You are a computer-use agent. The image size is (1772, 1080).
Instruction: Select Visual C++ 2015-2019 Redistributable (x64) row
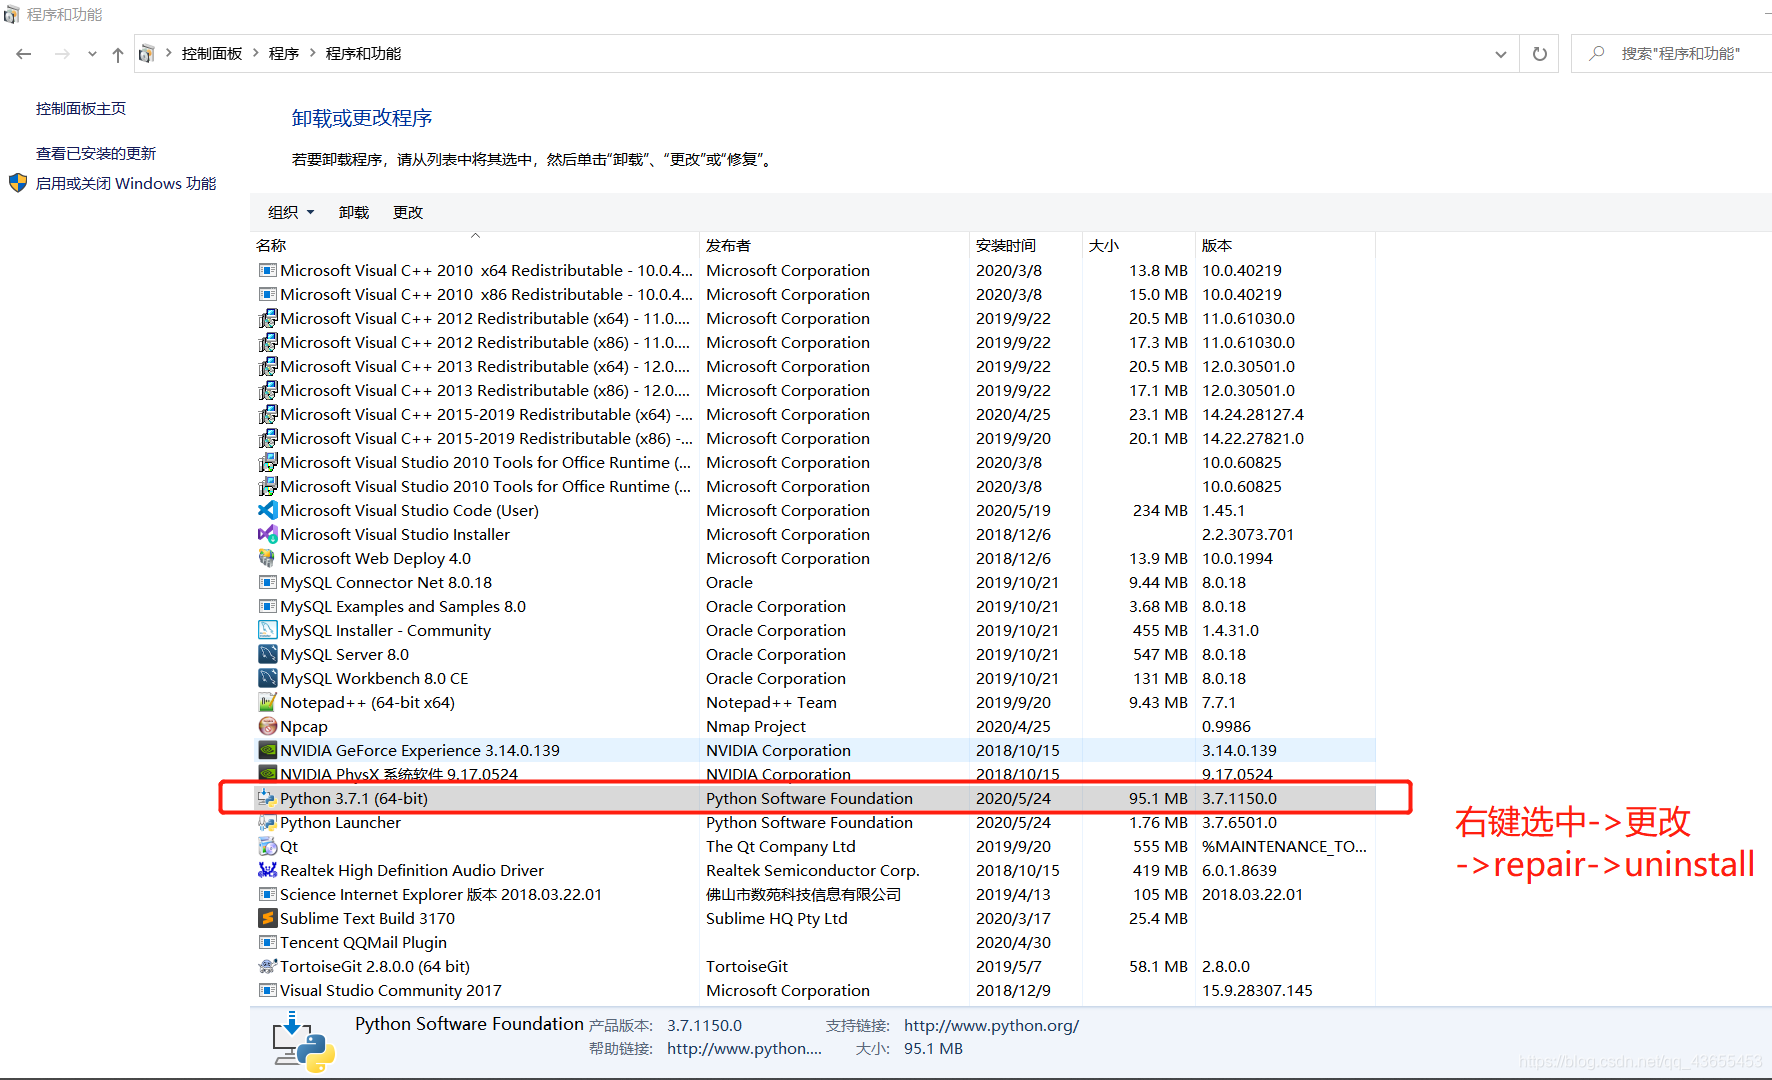point(815,414)
